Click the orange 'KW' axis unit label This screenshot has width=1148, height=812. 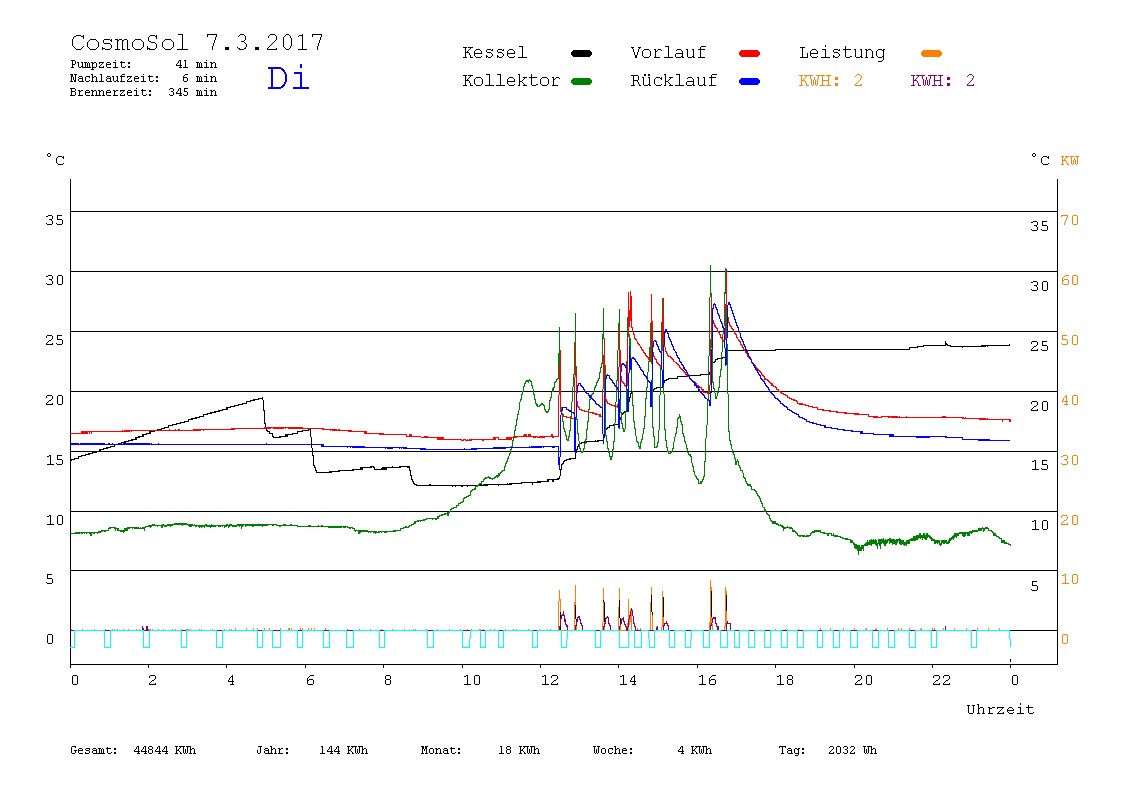coord(1070,160)
